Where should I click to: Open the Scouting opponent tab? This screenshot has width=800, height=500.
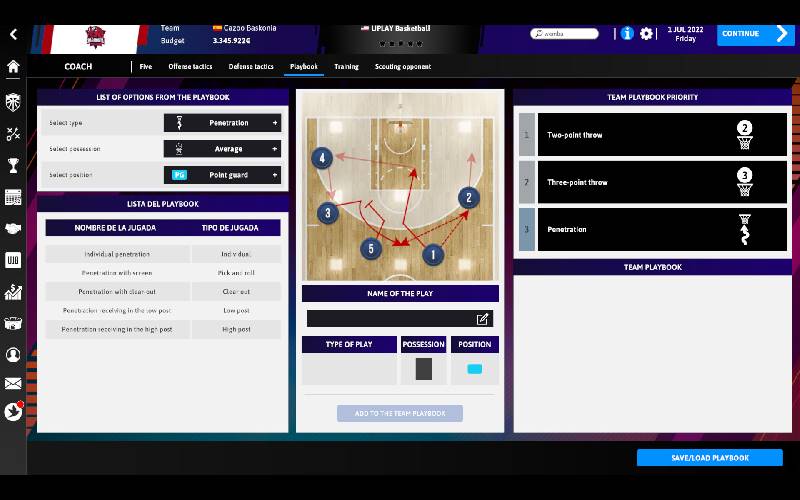pyautogui.click(x=403, y=67)
